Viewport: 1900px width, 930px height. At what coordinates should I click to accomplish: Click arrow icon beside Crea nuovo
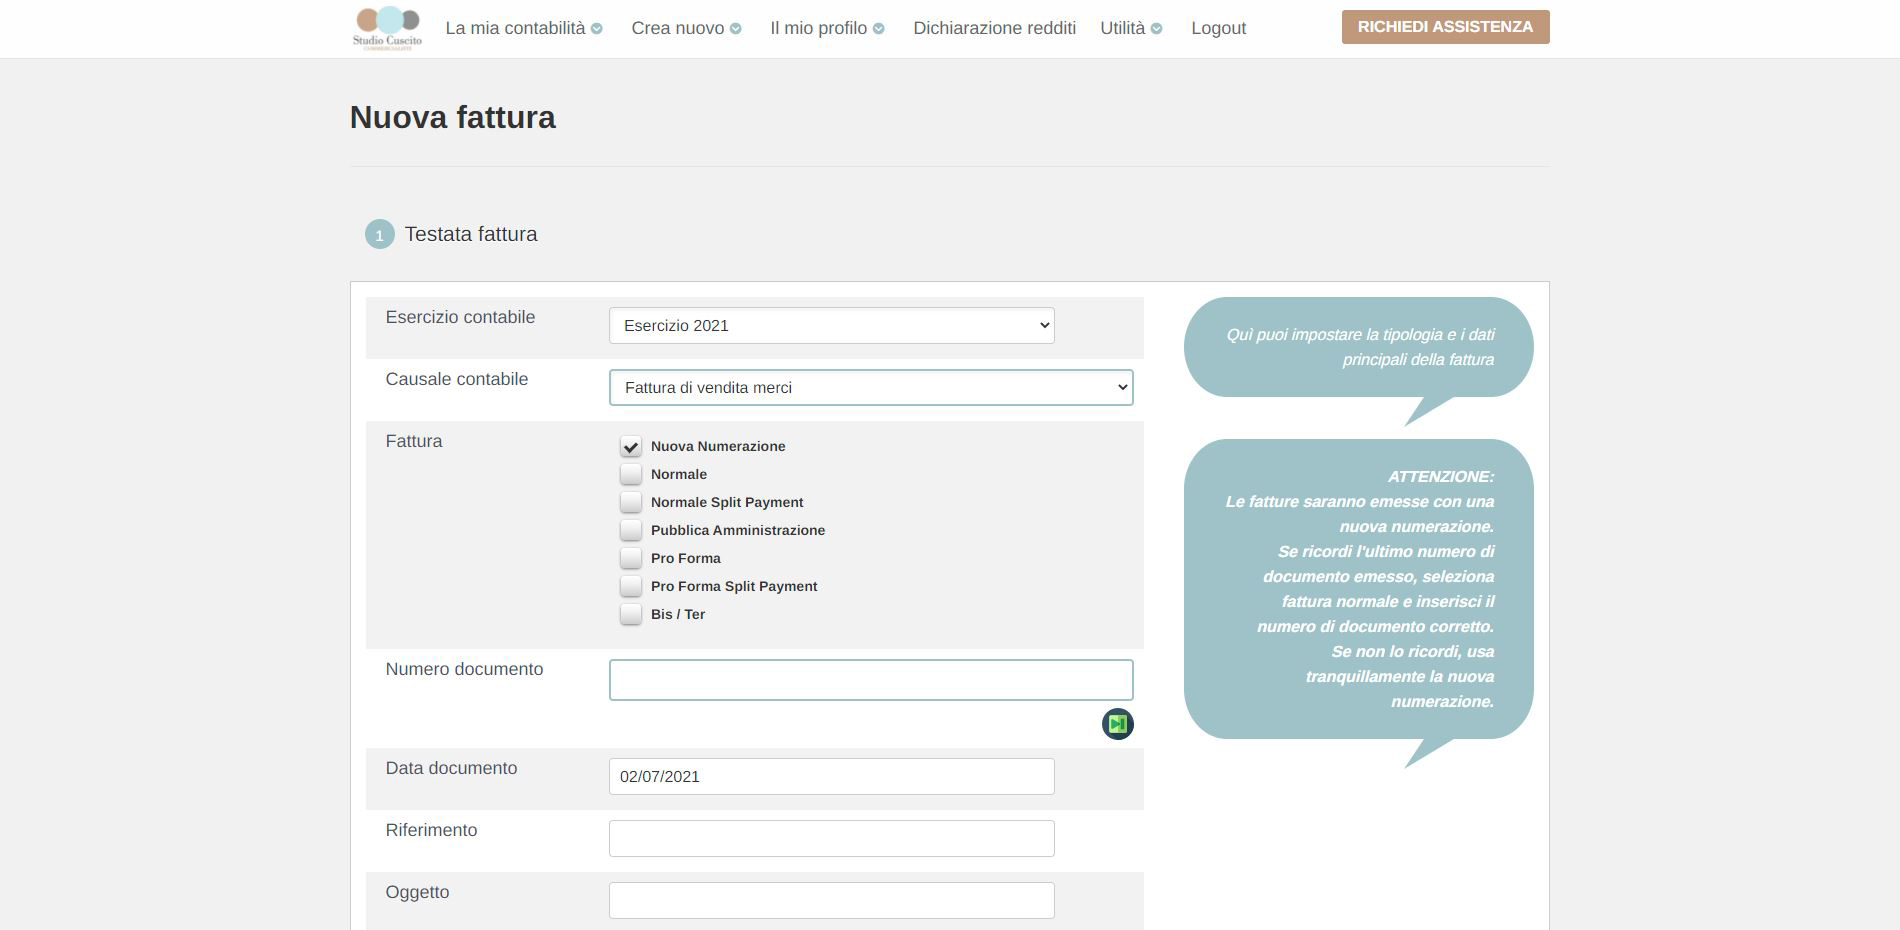coord(736,29)
